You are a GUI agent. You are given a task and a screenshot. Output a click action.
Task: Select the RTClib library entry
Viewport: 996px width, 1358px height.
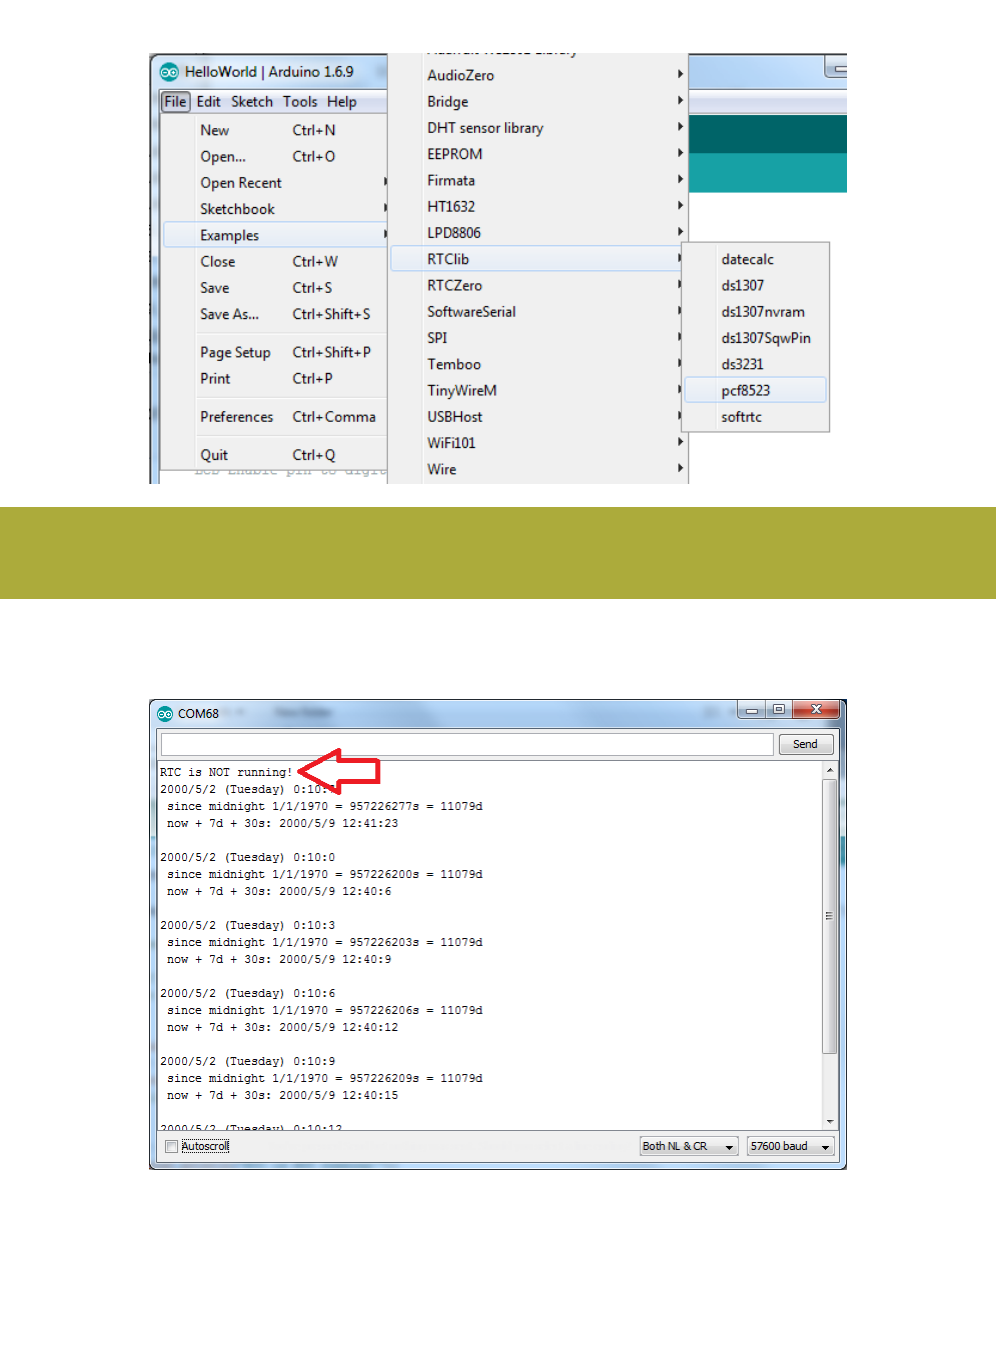(538, 259)
